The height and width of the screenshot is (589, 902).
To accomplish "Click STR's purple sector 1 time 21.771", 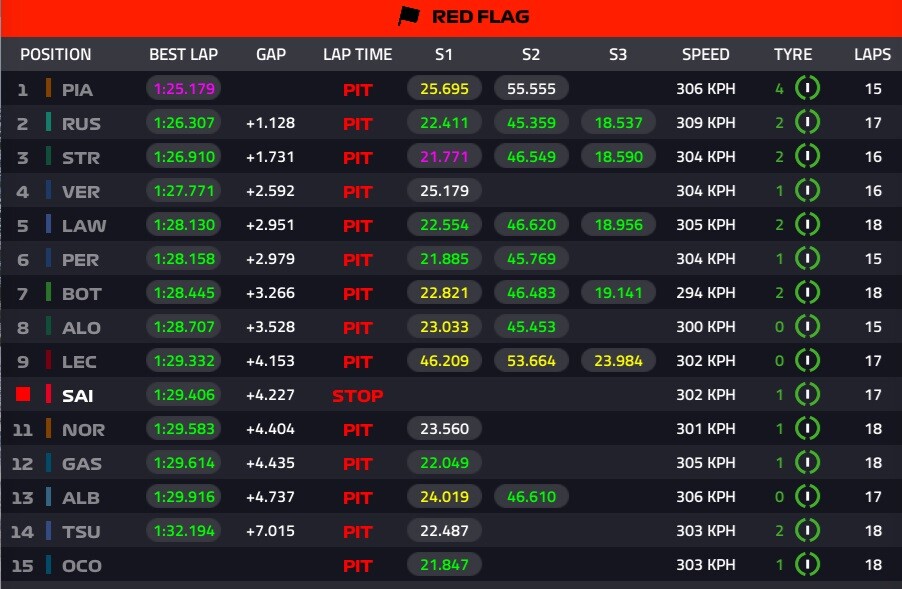I will pyautogui.click(x=444, y=157).
